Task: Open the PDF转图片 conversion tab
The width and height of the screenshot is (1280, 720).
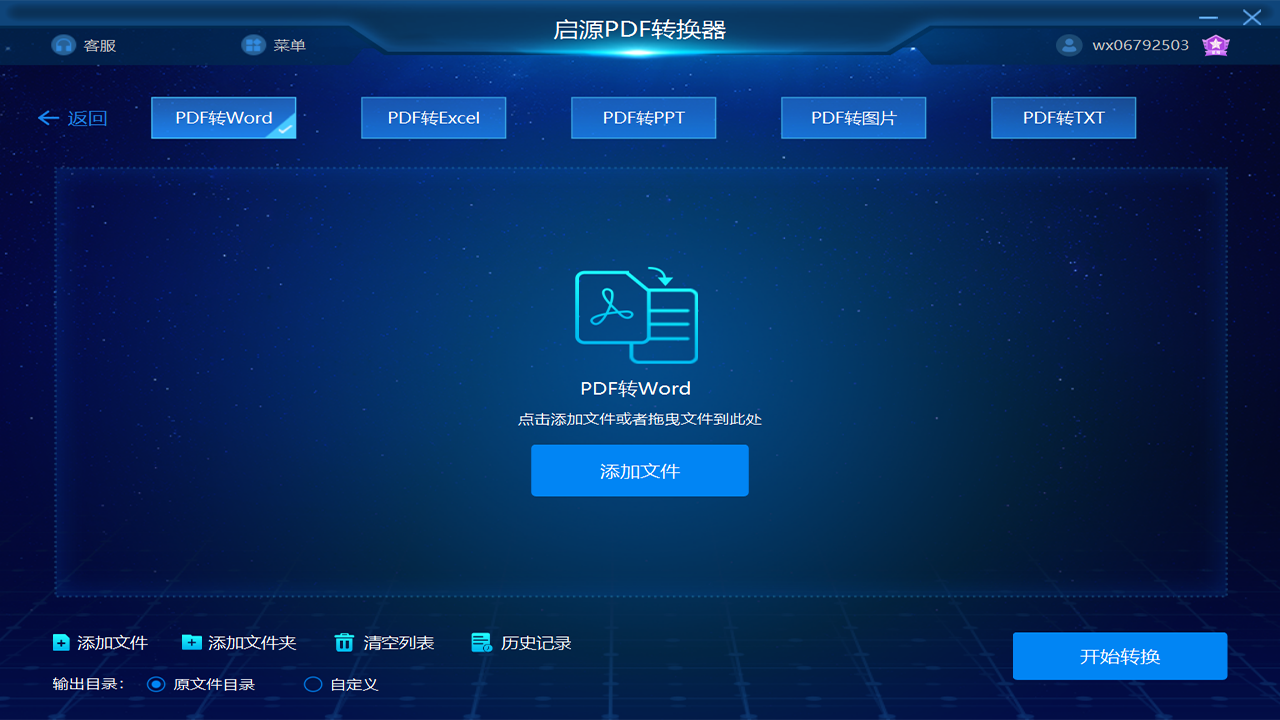Action: click(x=853, y=117)
